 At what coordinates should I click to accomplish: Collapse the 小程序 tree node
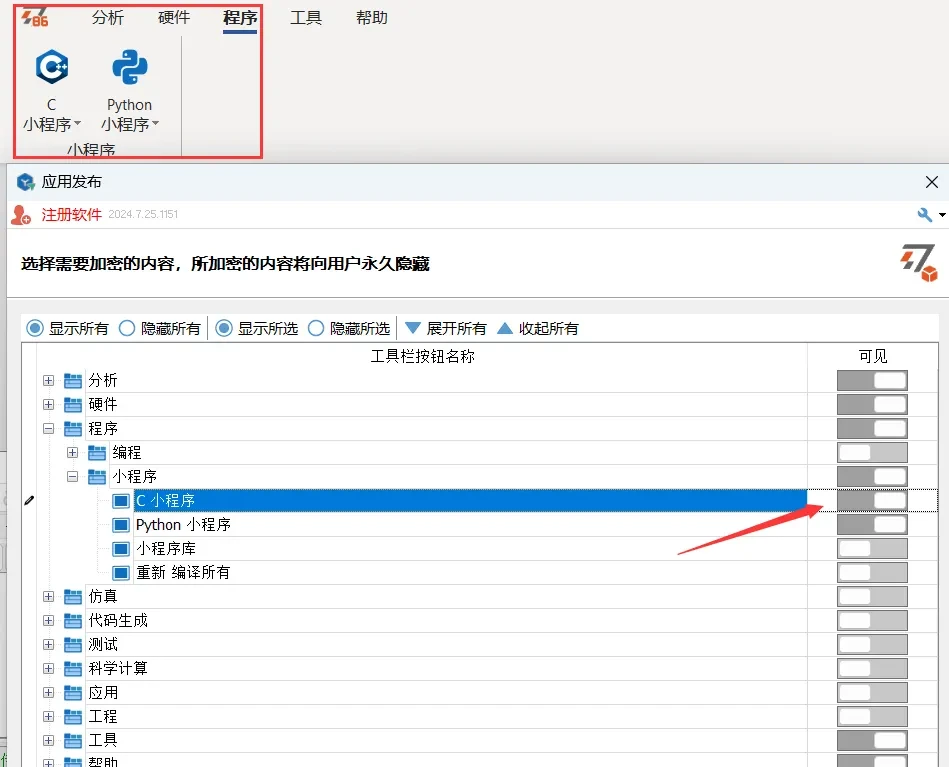pyautogui.click(x=72, y=476)
